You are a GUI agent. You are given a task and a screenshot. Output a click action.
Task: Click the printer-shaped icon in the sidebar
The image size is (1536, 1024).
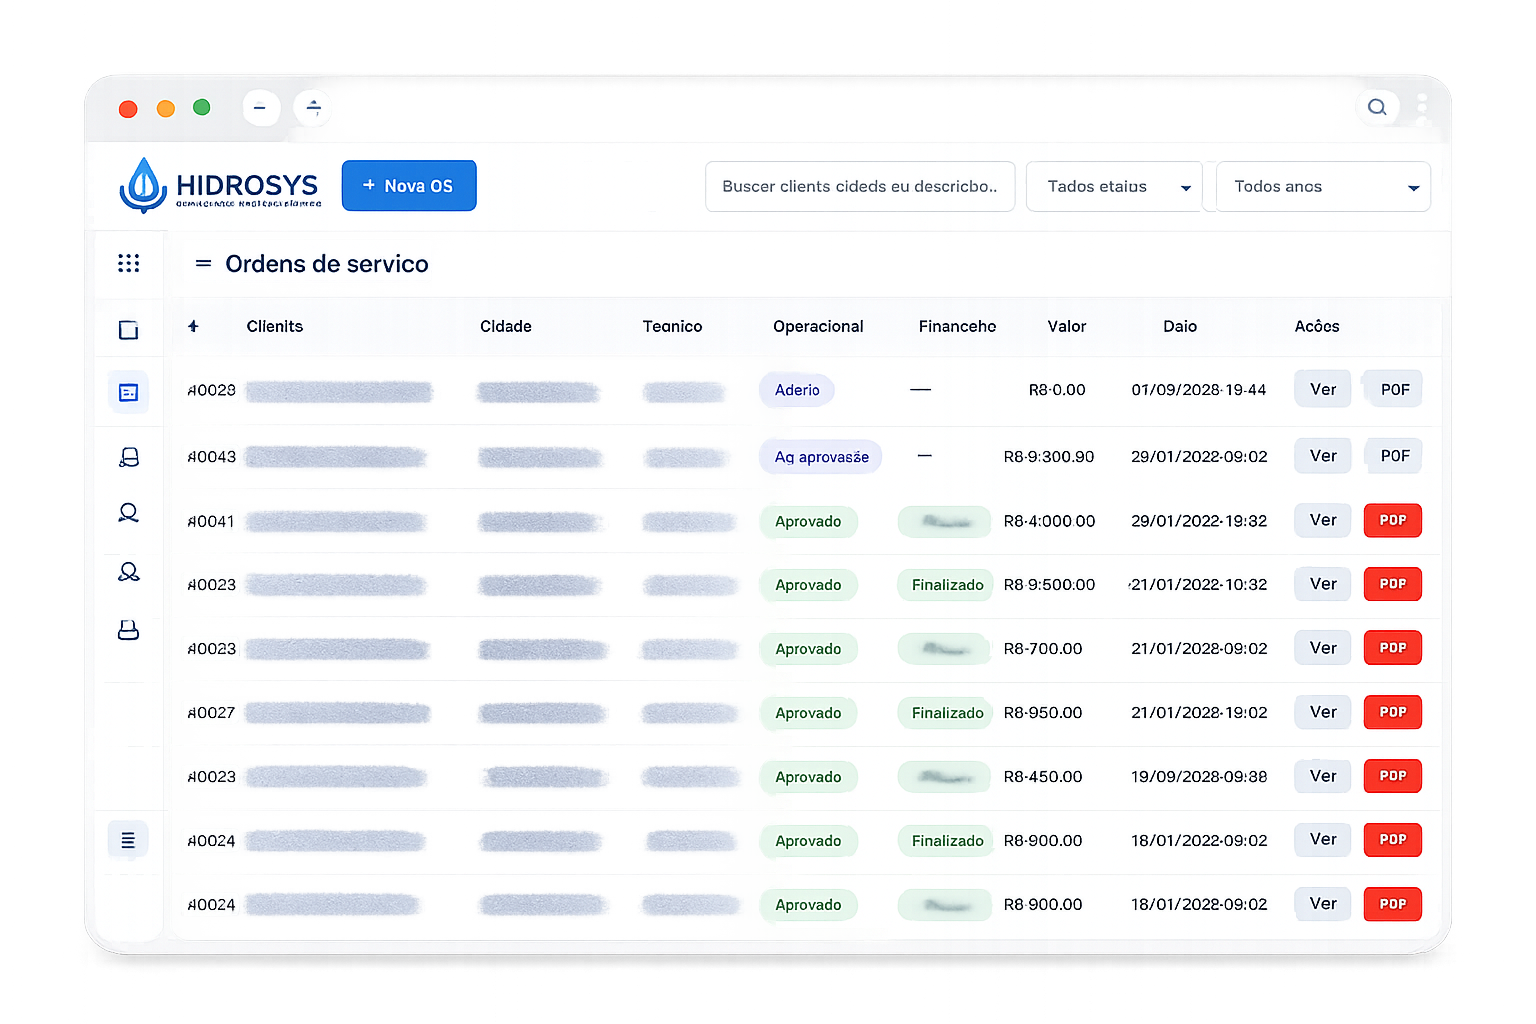pyautogui.click(x=129, y=457)
